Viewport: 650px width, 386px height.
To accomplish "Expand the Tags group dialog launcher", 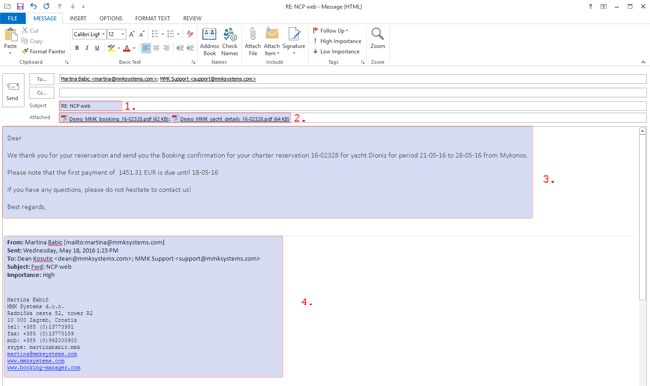I will (x=363, y=62).
